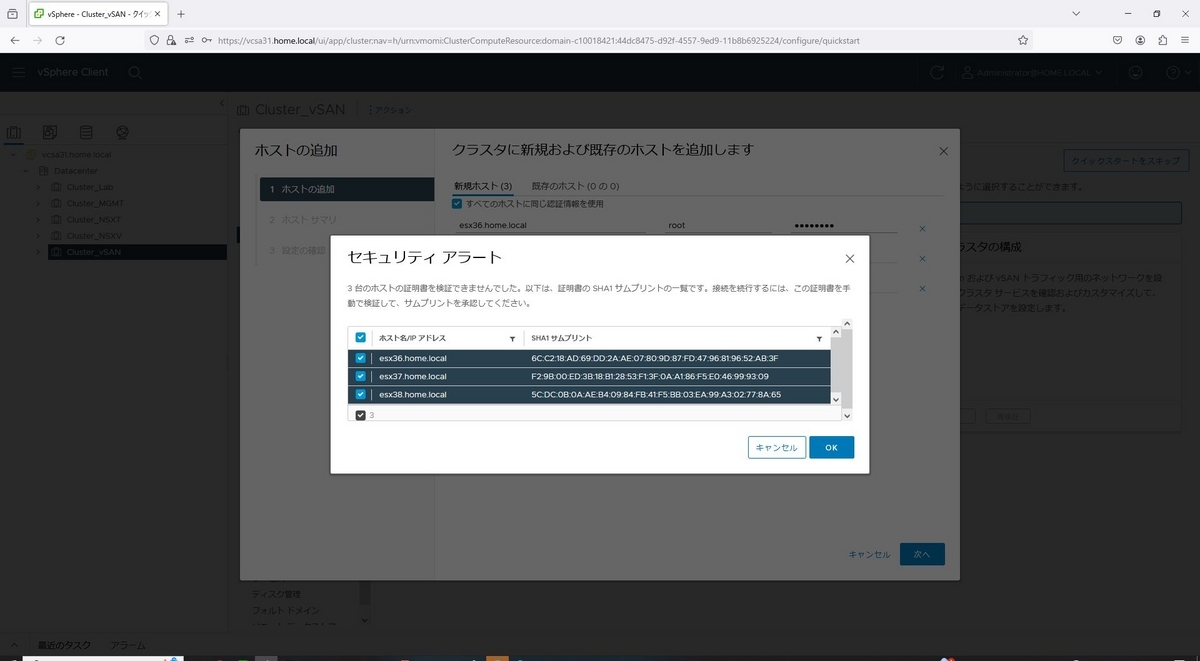The width and height of the screenshot is (1200, 661).
Task: Open the feedback smiley icon
Action: (x=1135, y=72)
